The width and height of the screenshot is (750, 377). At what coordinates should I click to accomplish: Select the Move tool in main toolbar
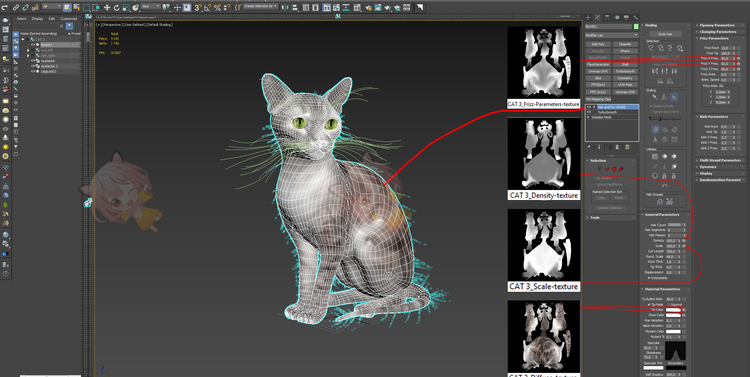coord(107,7)
